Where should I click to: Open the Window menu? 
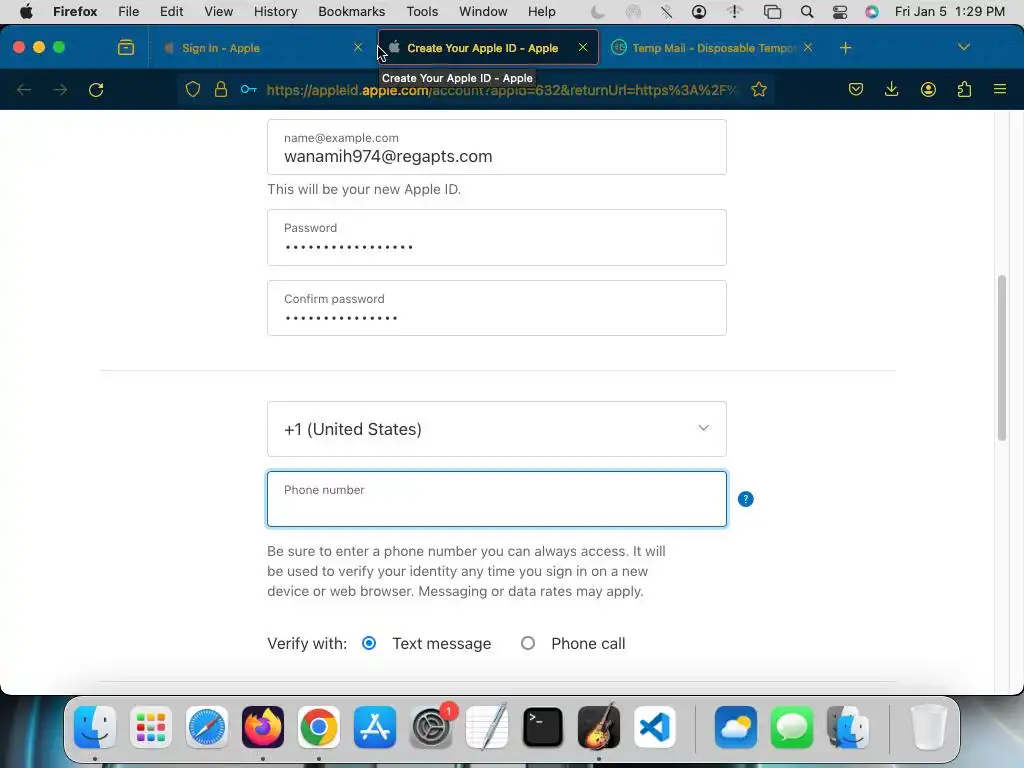point(483,12)
